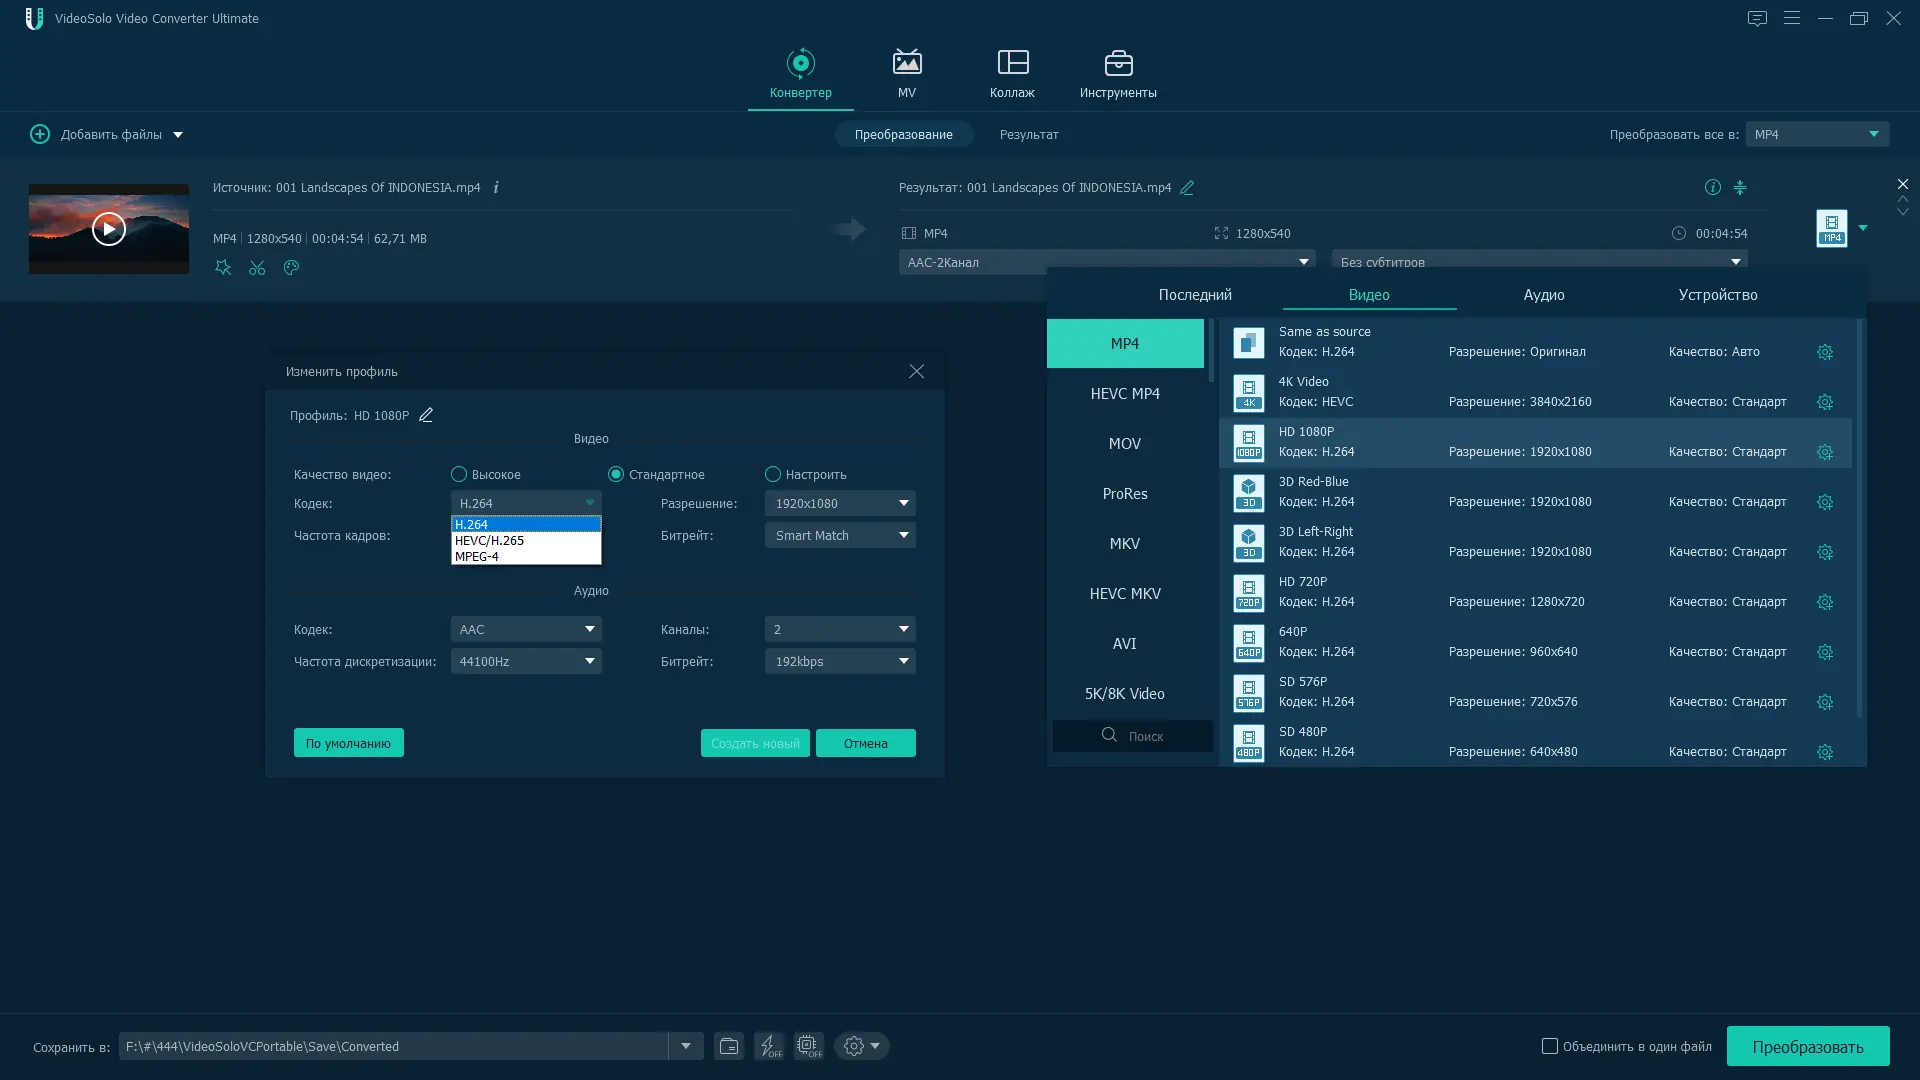Enable Объединить в один файл checkbox
The width and height of the screenshot is (1920, 1080).
[1550, 1046]
